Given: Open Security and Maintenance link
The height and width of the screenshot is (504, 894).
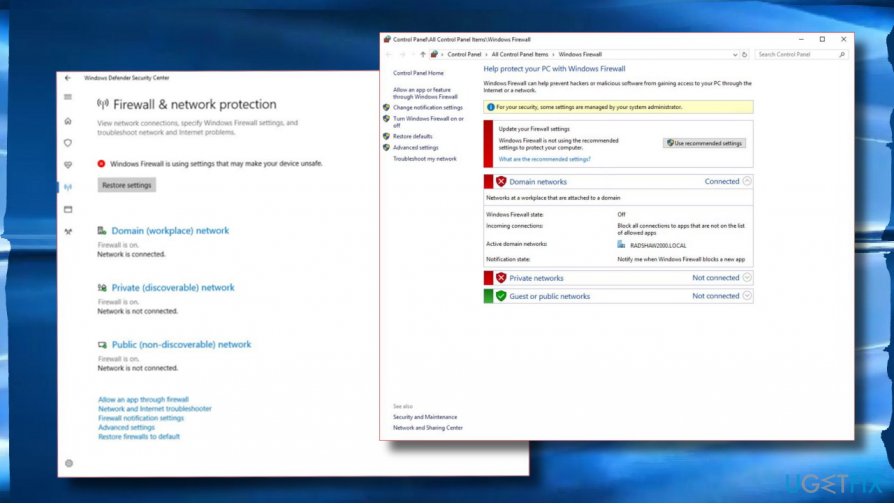Looking at the screenshot, I should pos(425,417).
